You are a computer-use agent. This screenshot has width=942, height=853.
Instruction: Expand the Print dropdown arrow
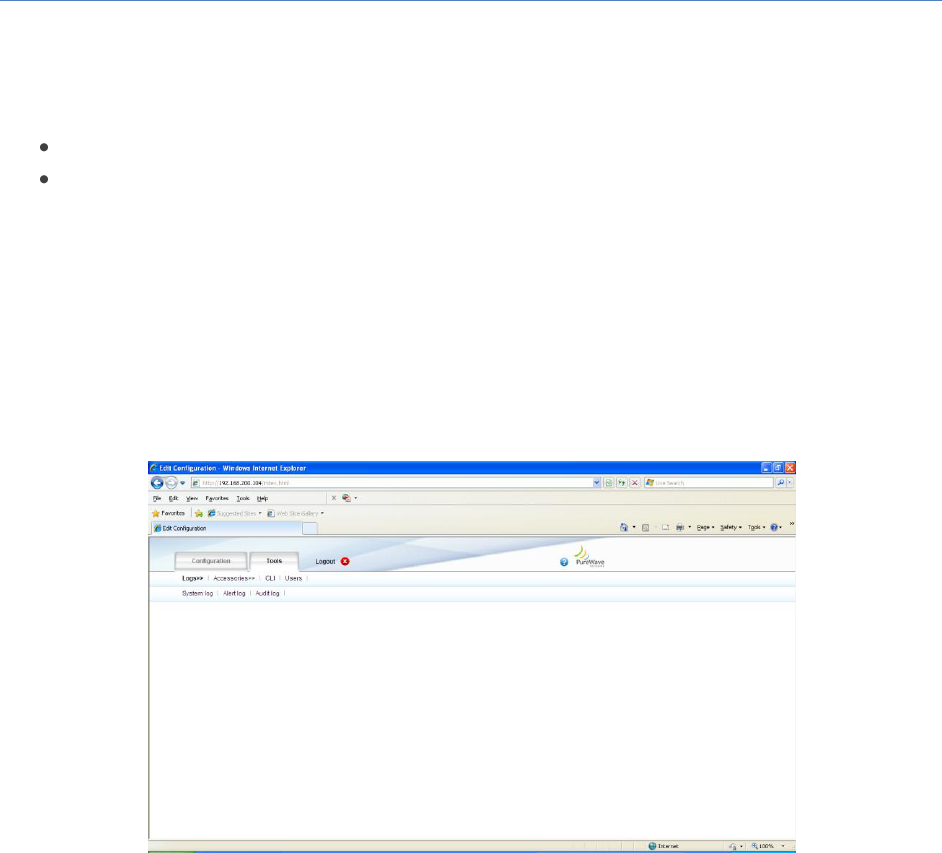pyautogui.click(x=690, y=527)
